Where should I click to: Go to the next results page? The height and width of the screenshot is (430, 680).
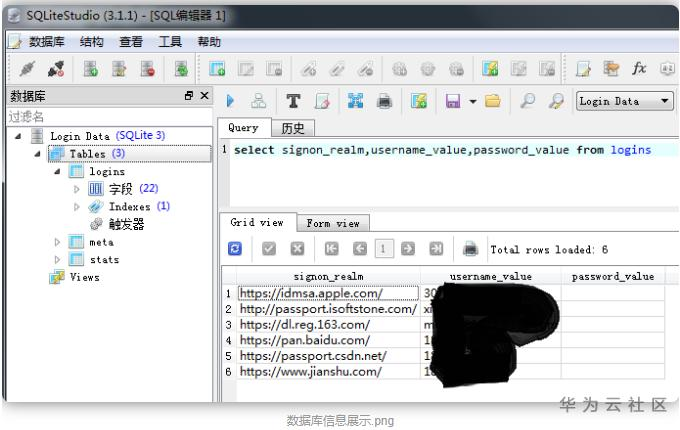point(408,249)
